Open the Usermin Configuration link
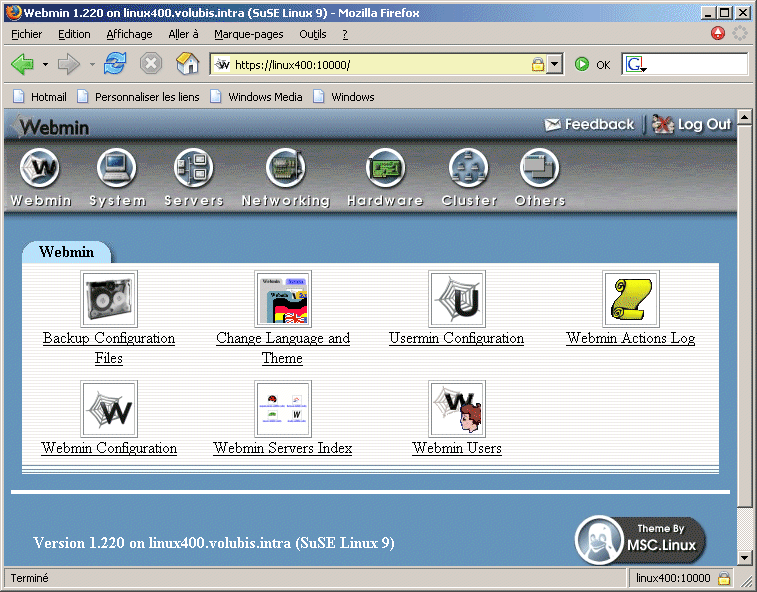This screenshot has height=592, width=757. [456, 338]
